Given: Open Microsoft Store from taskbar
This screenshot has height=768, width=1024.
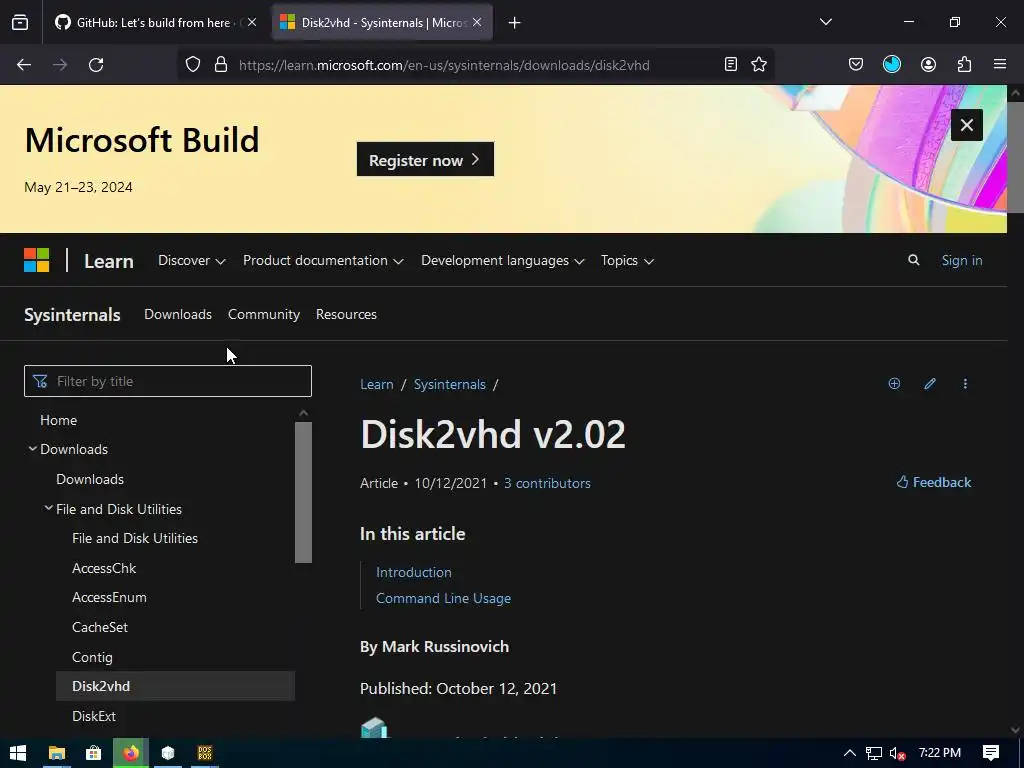Looking at the screenshot, I should tap(93, 753).
